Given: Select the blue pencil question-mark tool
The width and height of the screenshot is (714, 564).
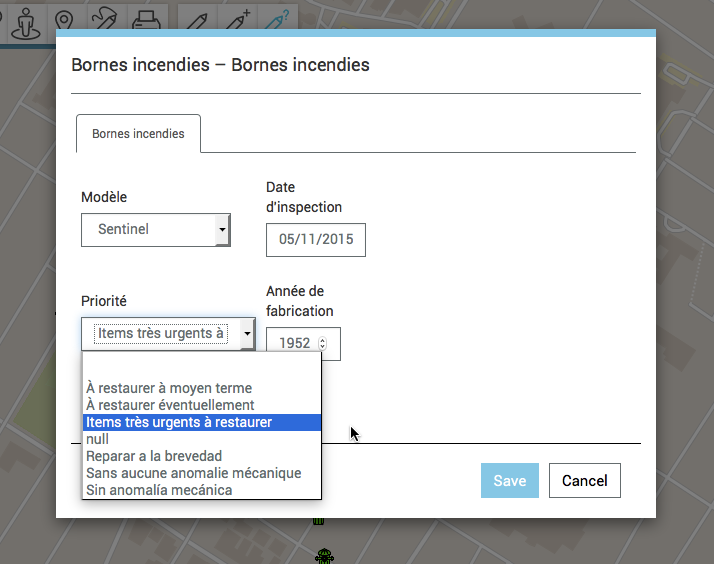Looking at the screenshot, I should pyautogui.click(x=277, y=20).
